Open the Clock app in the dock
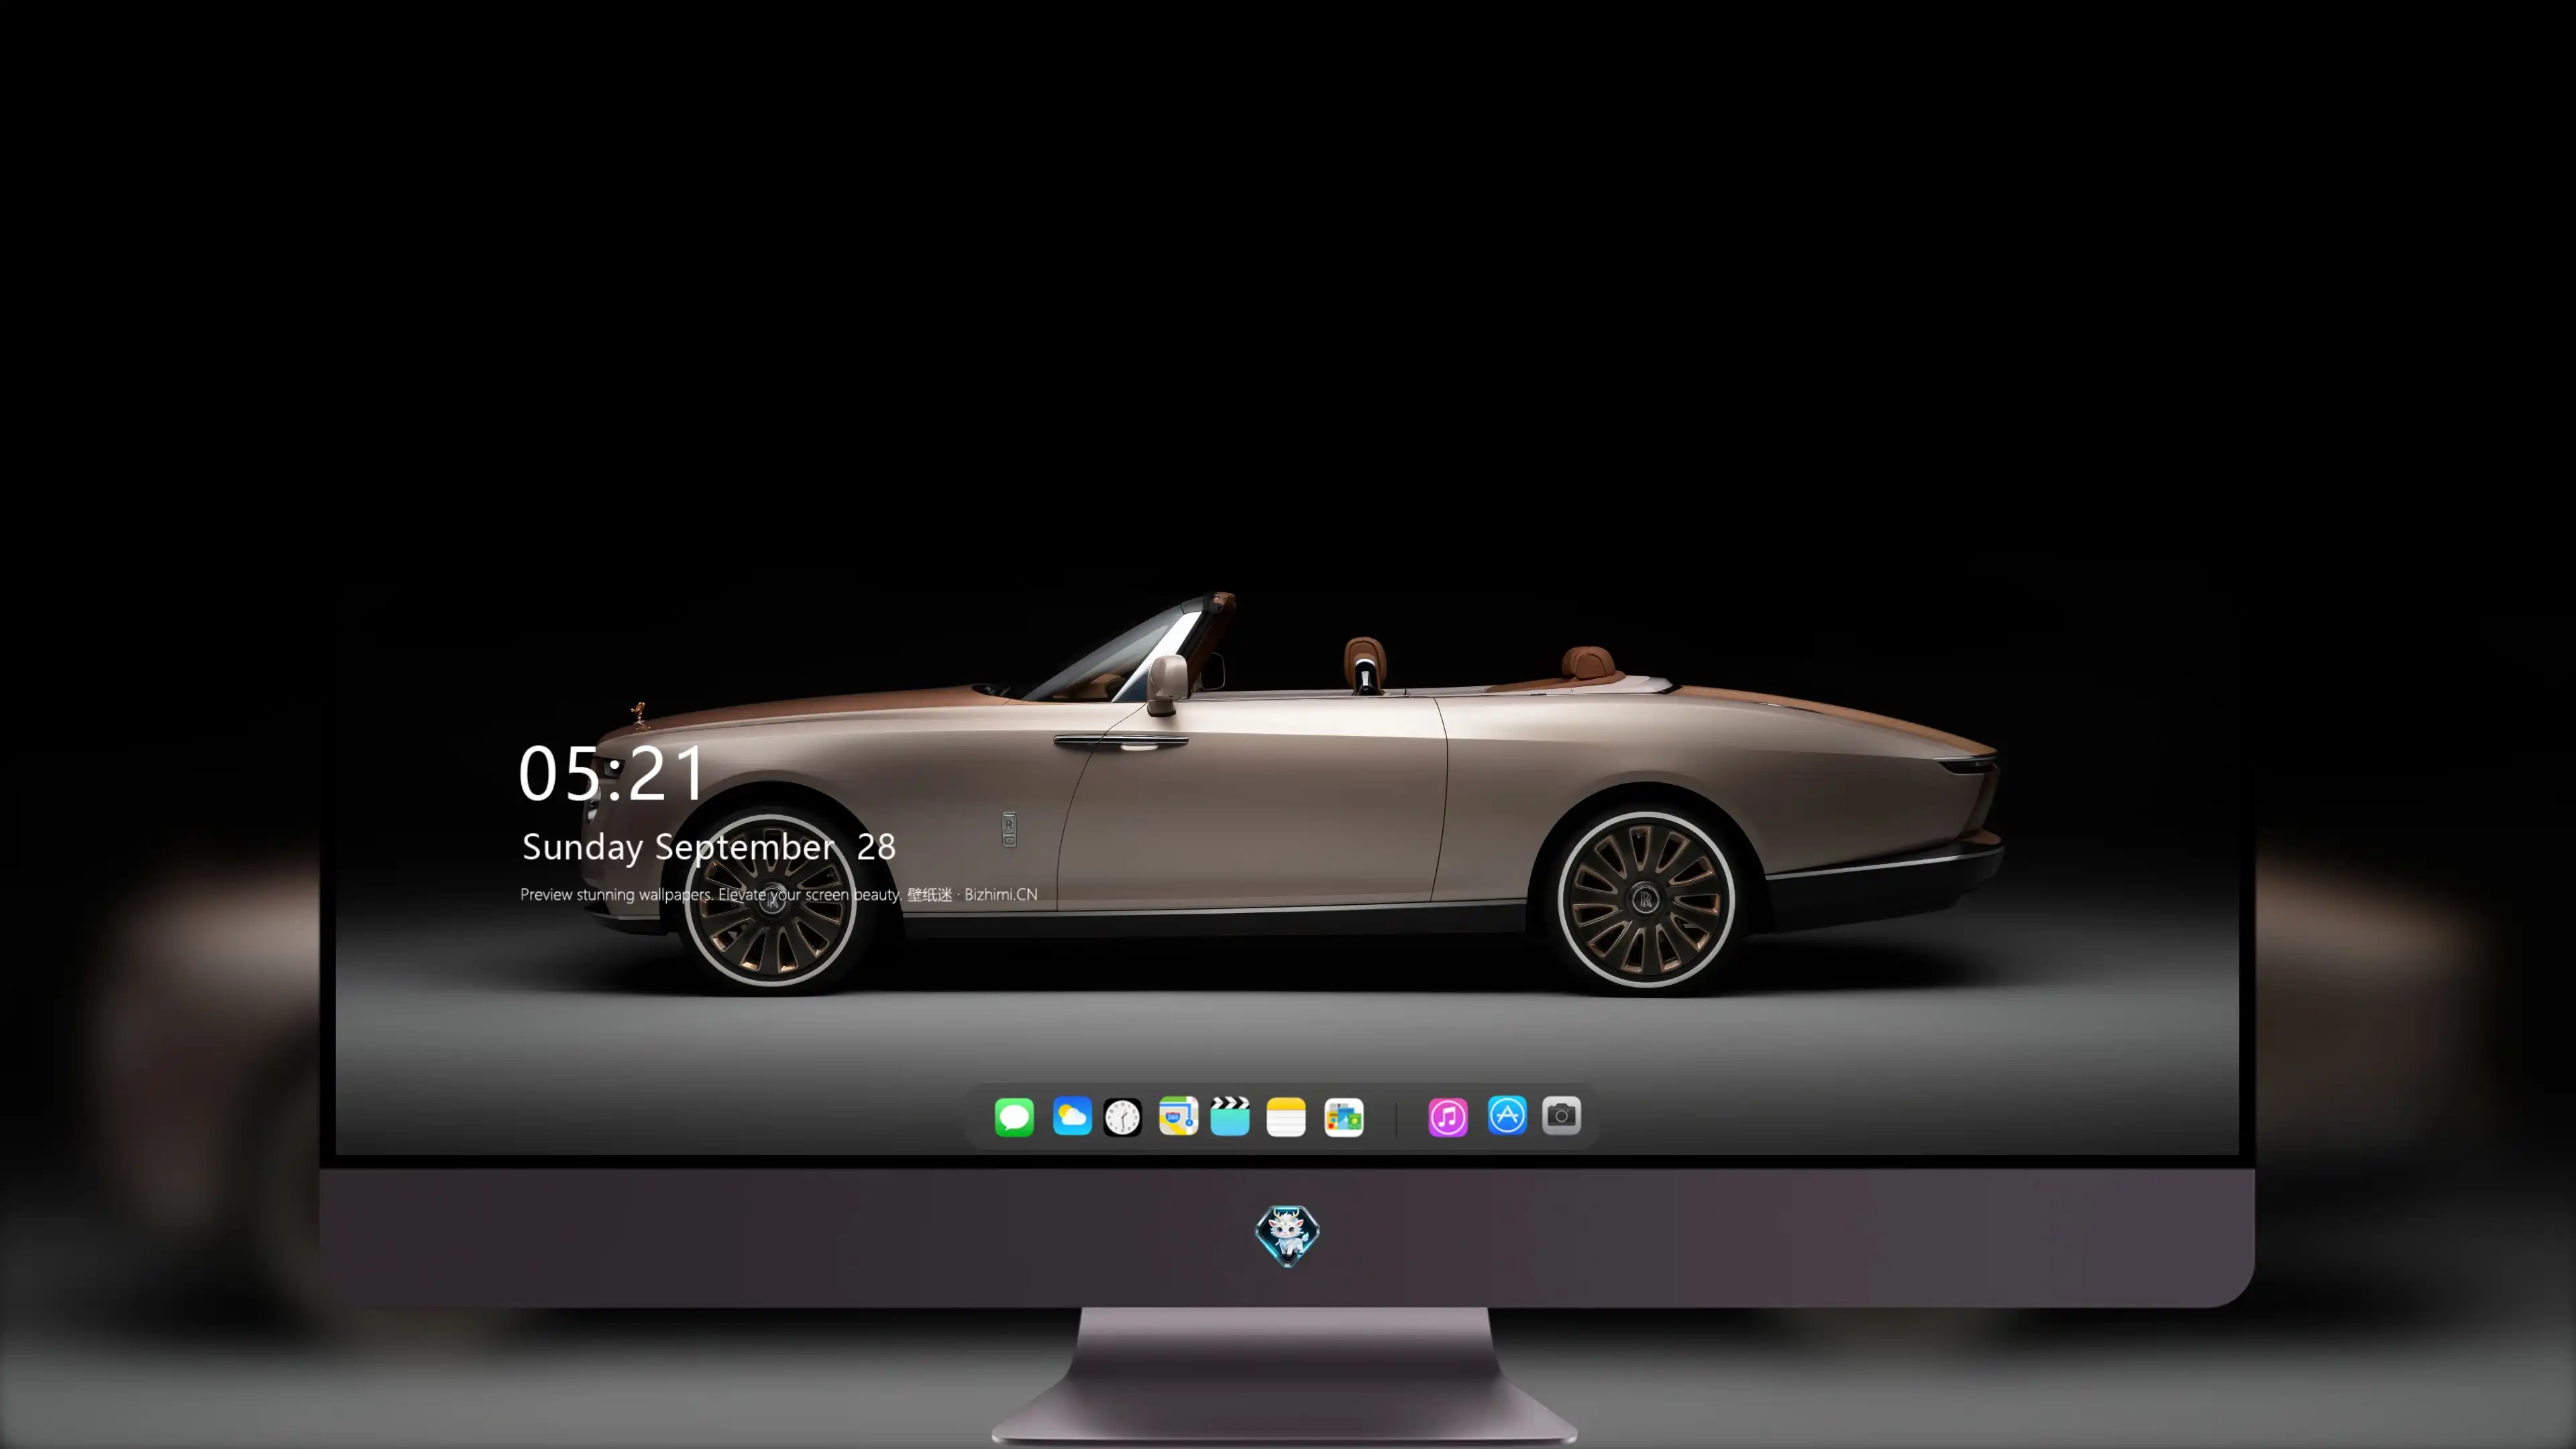 pyautogui.click(x=1122, y=1117)
